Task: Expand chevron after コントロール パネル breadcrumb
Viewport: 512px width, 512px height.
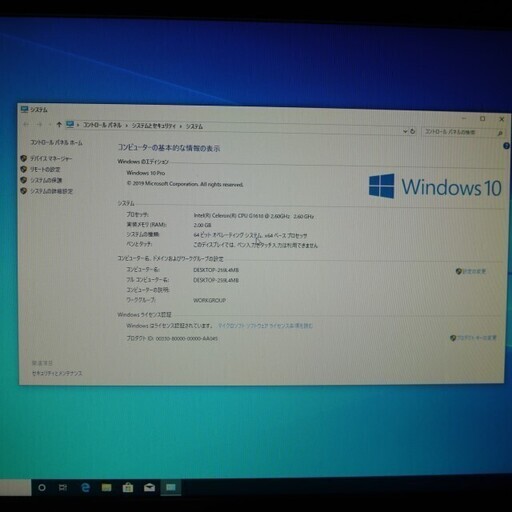Action: [x=127, y=126]
